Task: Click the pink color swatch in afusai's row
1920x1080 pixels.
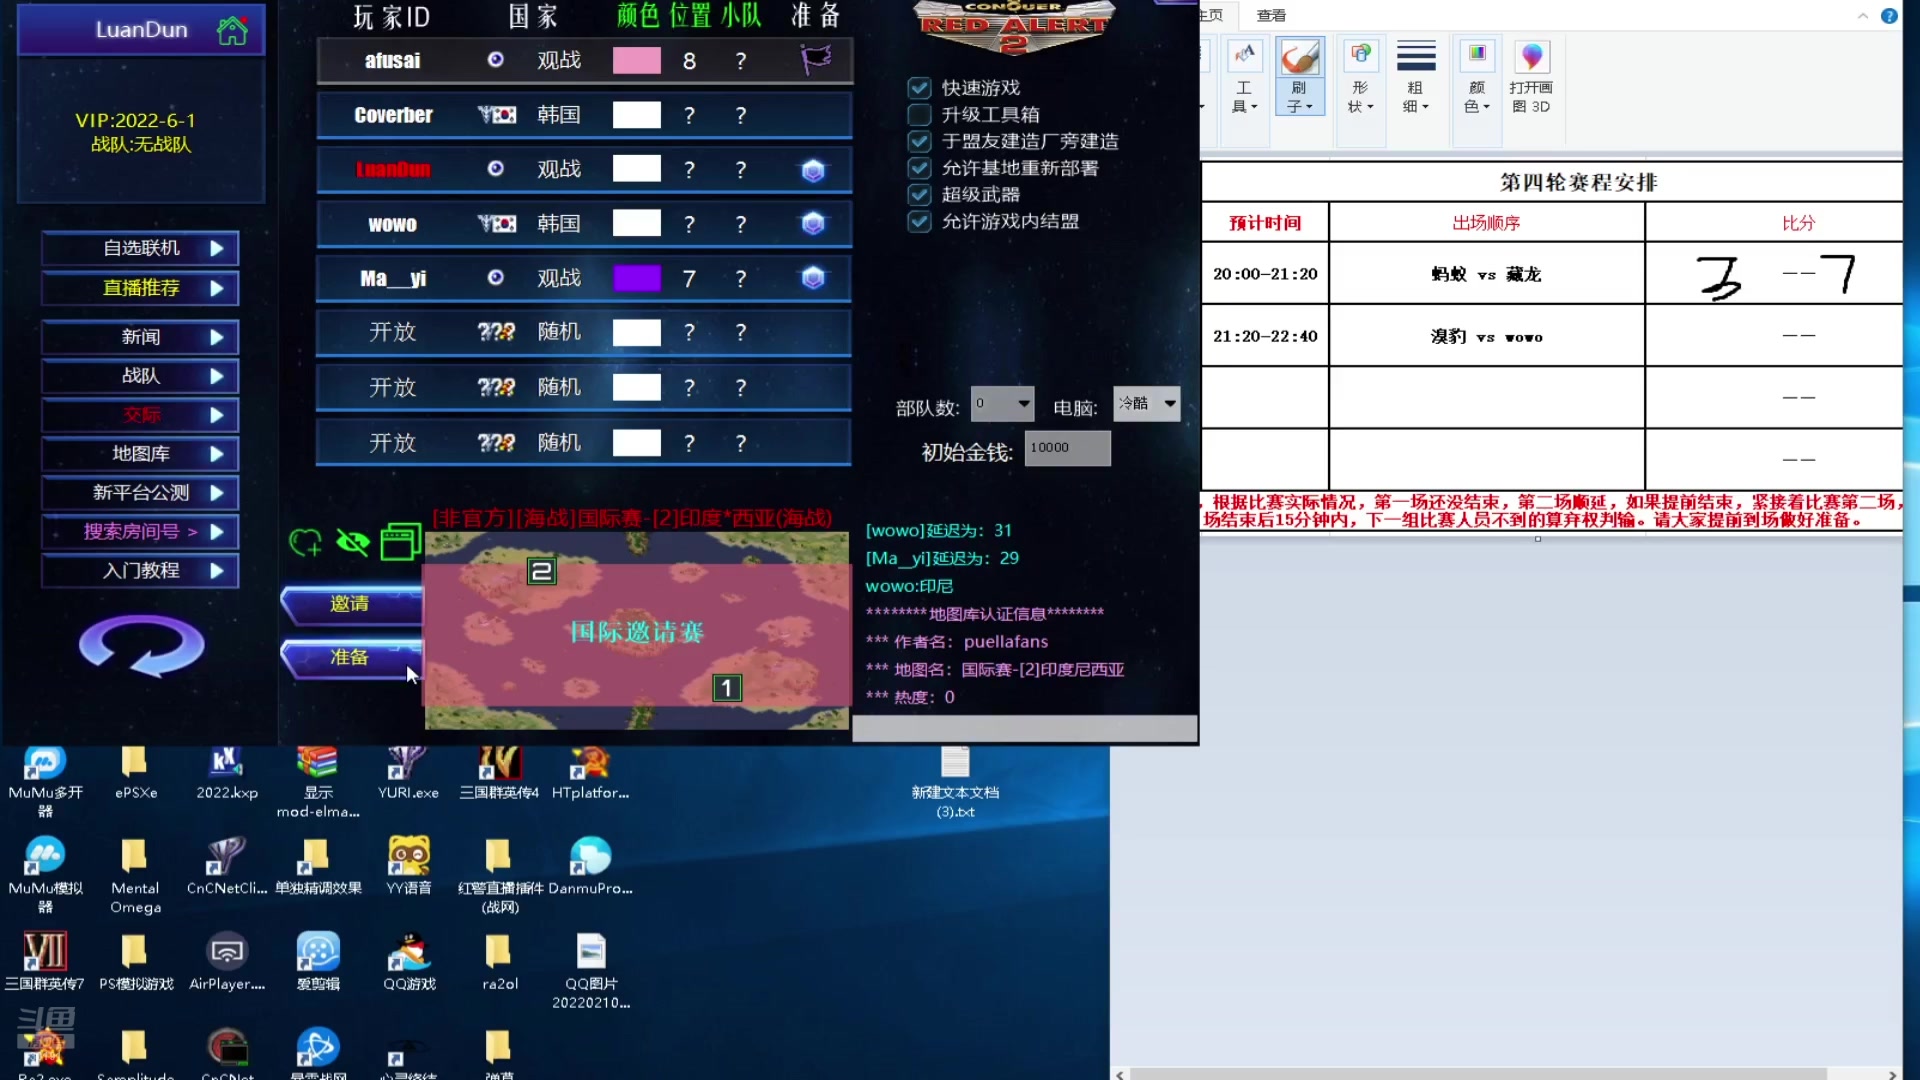Action: 637,61
